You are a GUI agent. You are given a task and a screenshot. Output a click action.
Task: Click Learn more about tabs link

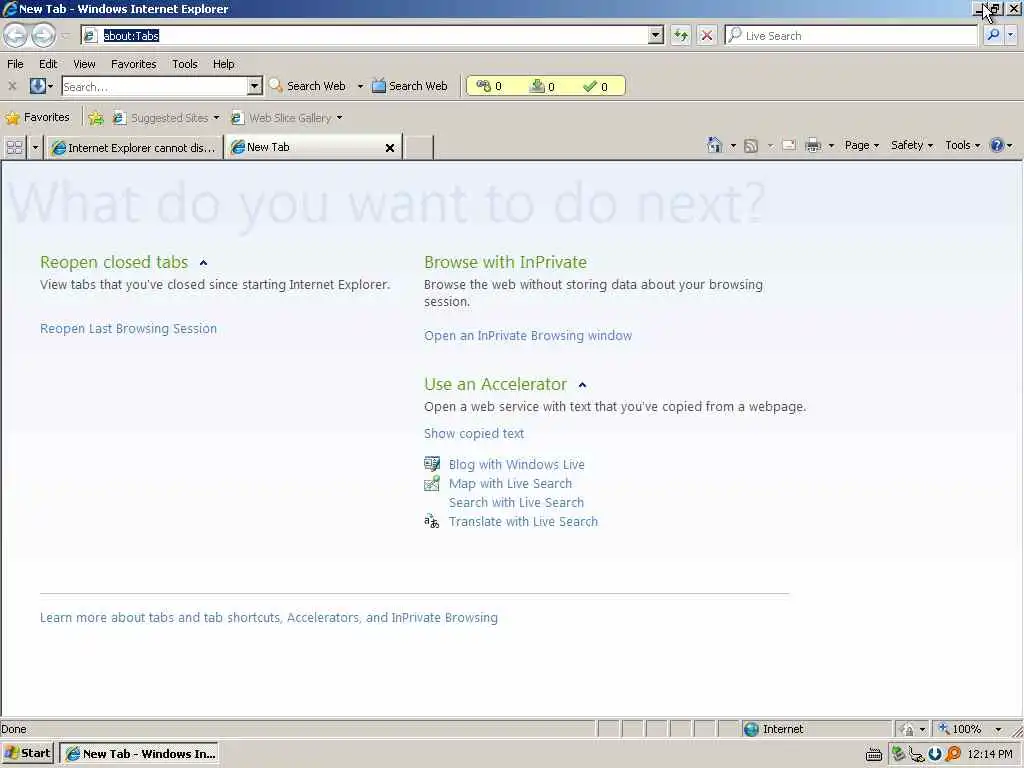[268, 617]
